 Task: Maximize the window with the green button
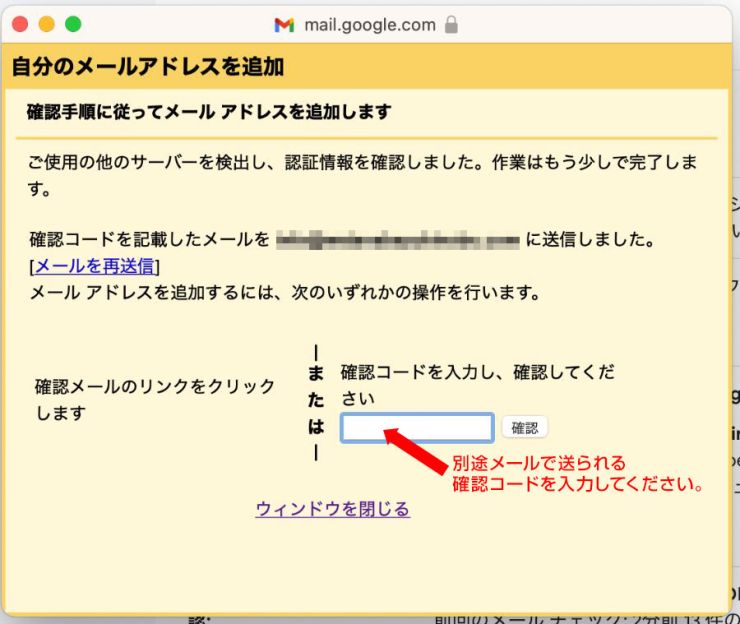point(72,24)
